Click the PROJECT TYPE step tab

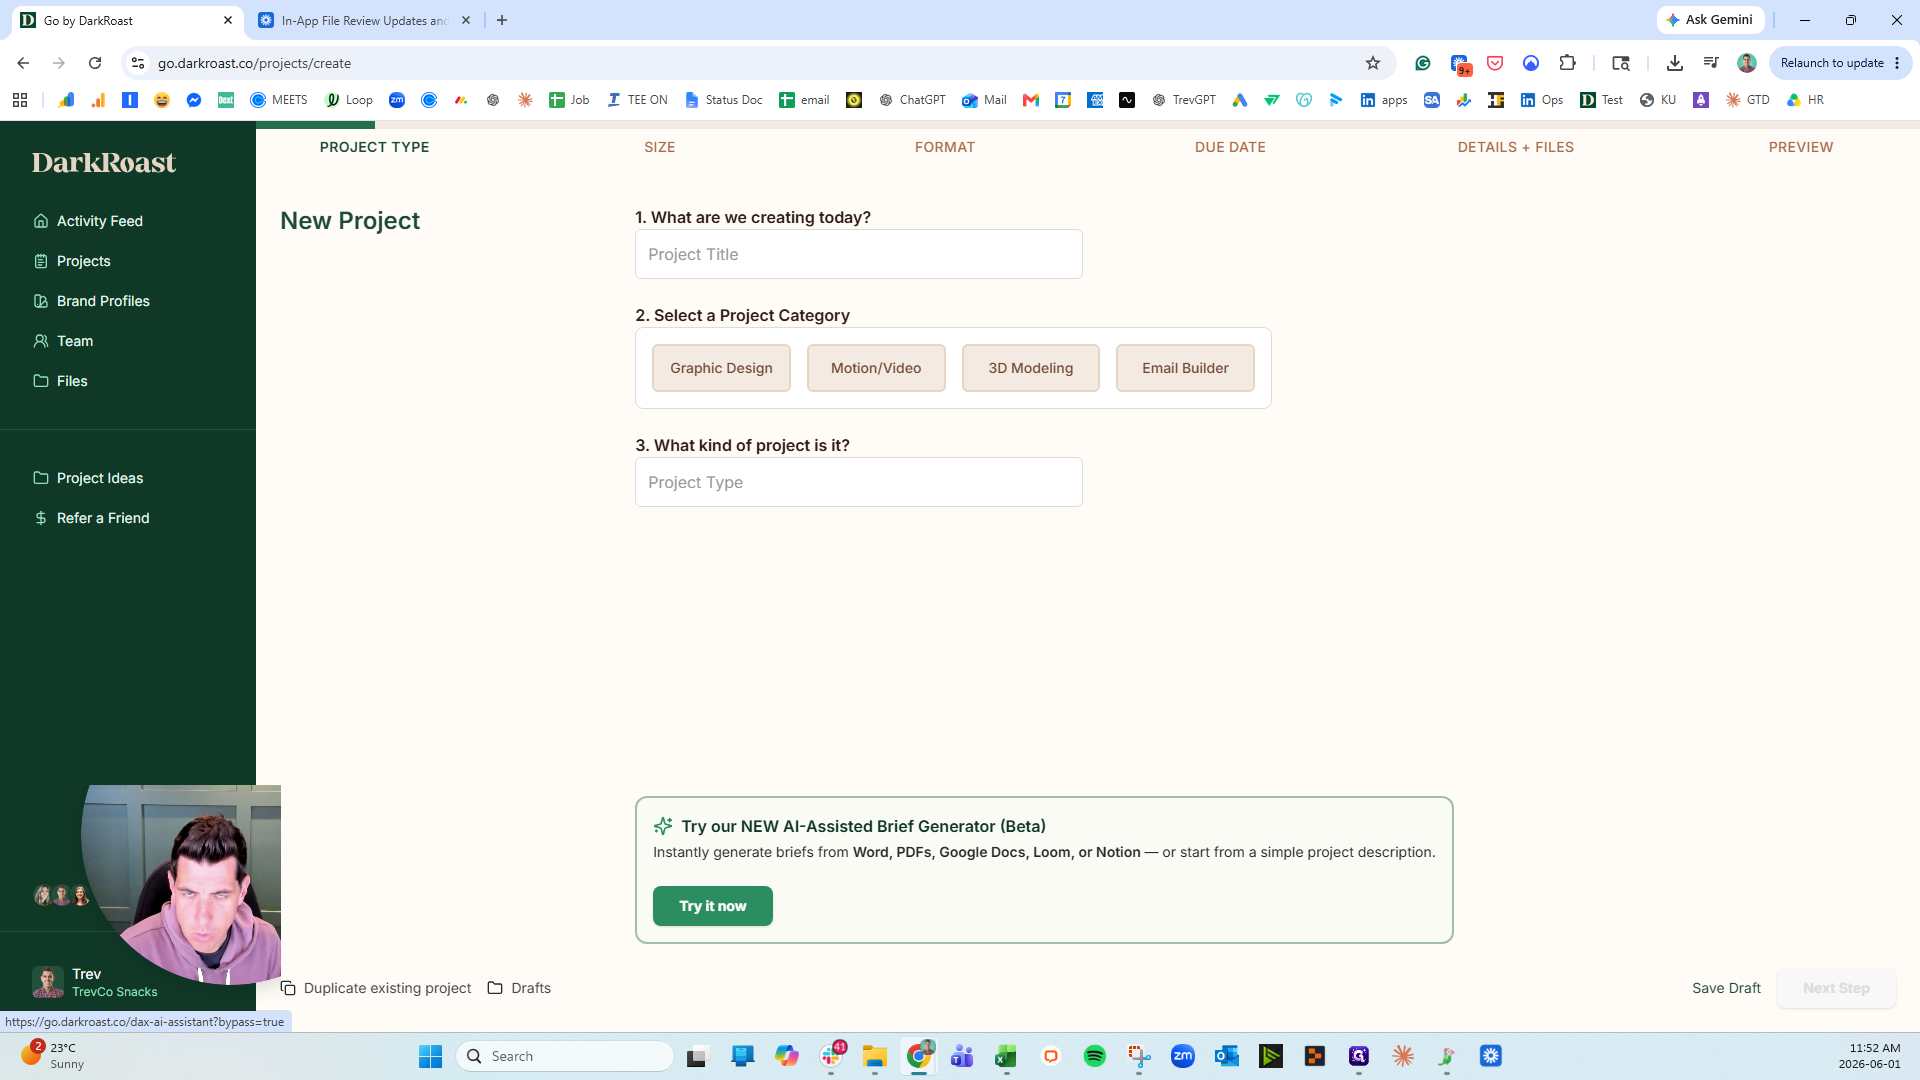(374, 147)
